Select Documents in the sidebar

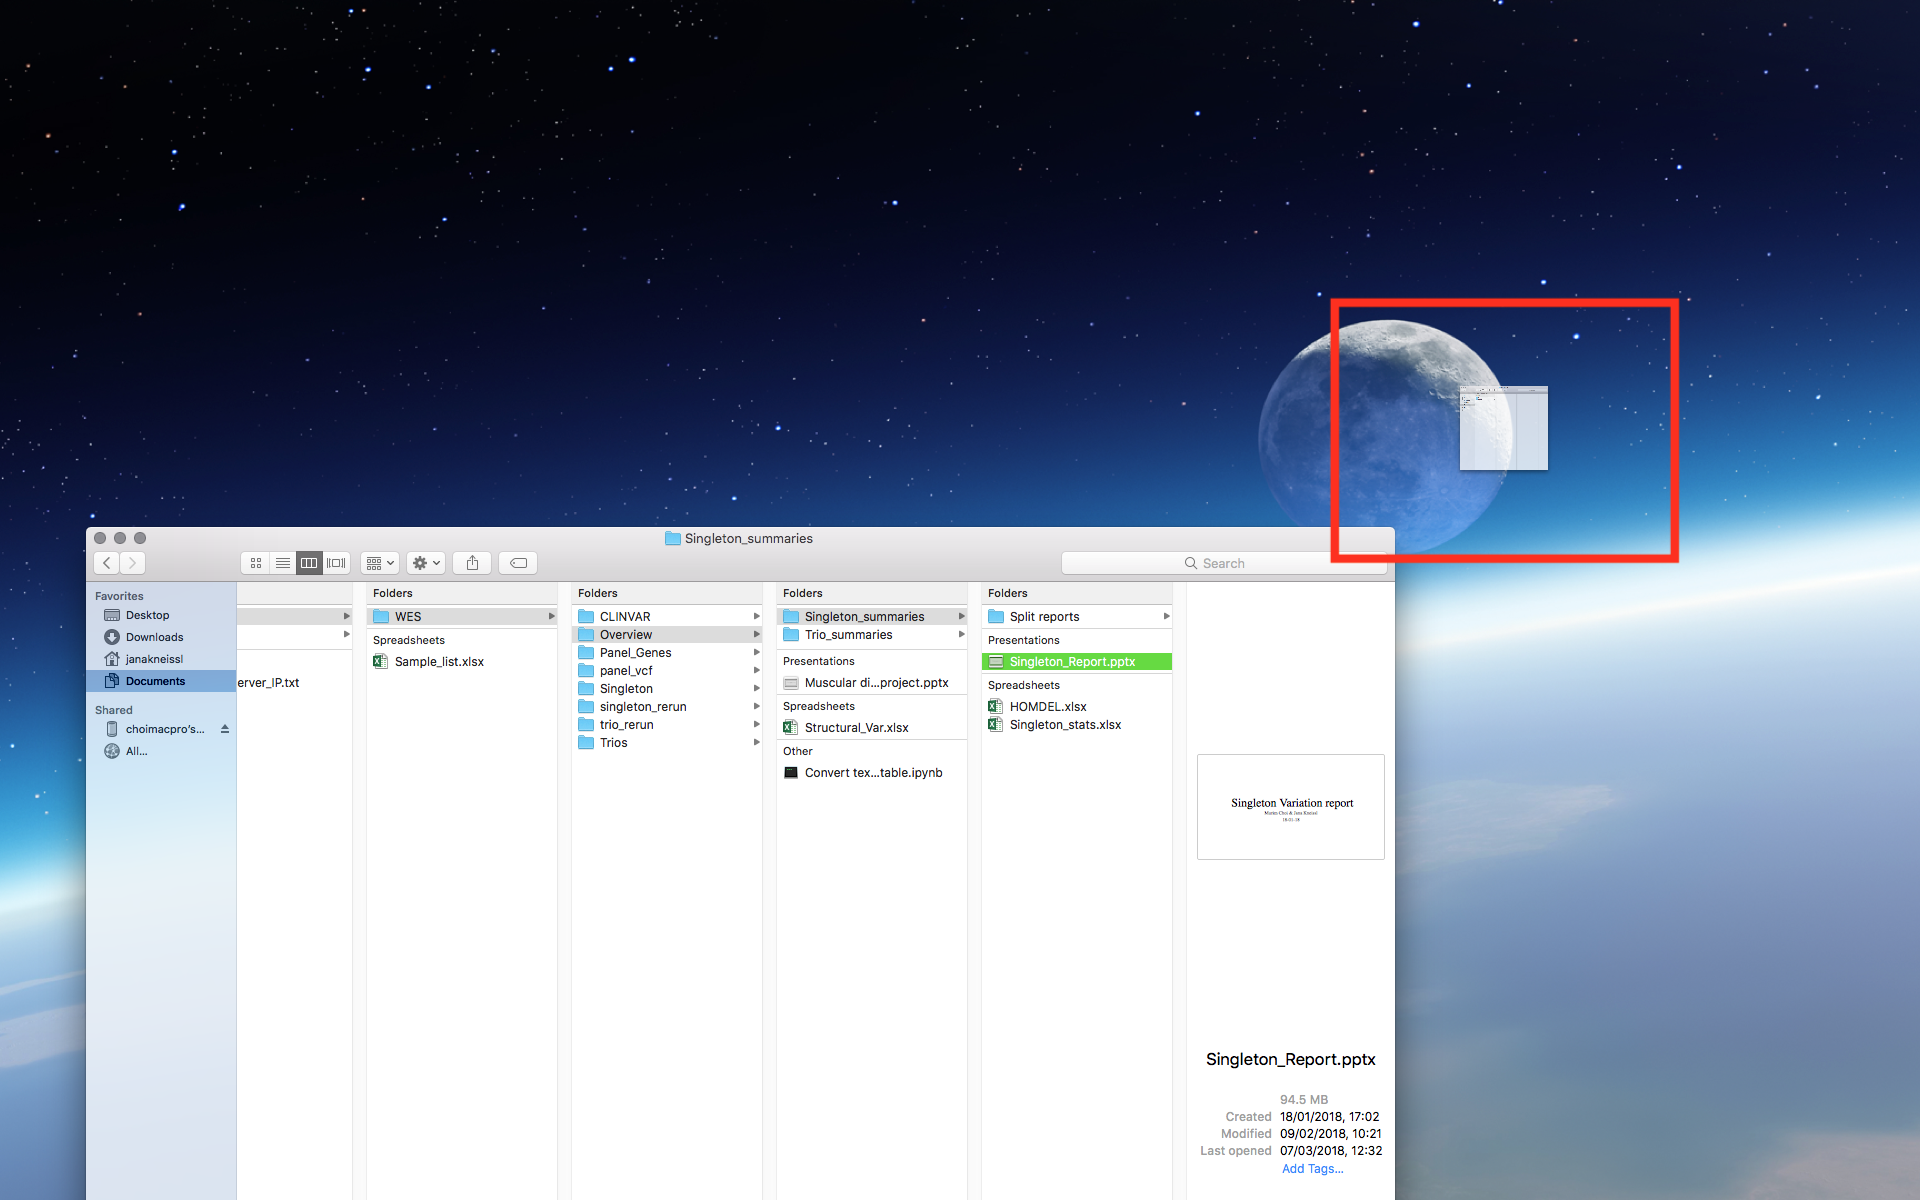[x=160, y=681]
